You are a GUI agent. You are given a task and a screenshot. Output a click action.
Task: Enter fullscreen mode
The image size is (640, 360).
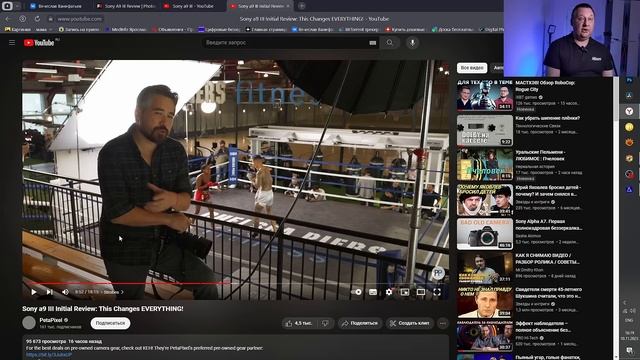point(437,292)
